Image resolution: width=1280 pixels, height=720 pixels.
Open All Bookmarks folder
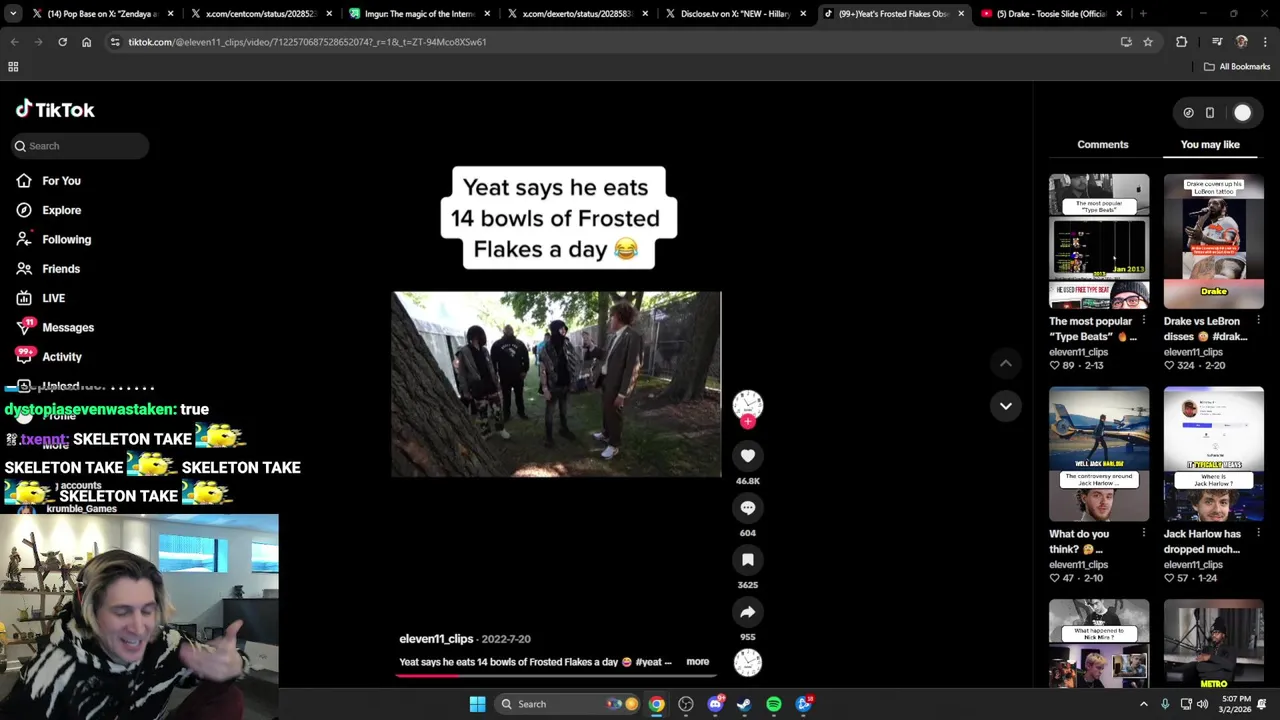pyautogui.click(x=1237, y=67)
